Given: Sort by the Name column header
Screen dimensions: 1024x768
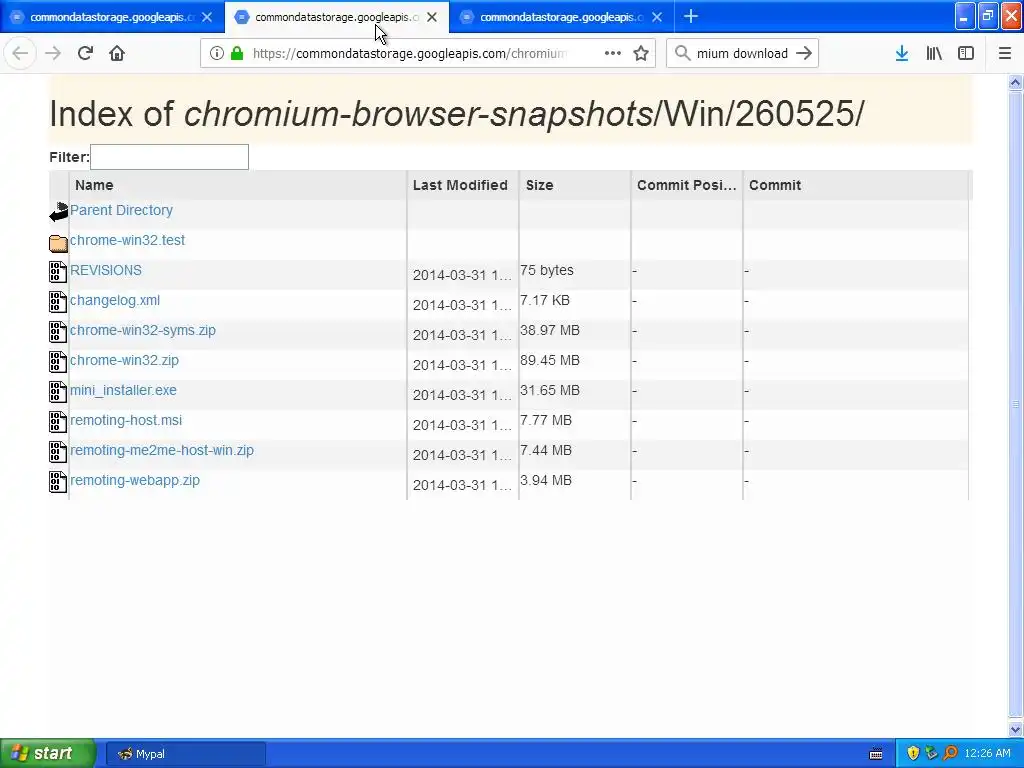Looking at the screenshot, I should pos(238,185).
